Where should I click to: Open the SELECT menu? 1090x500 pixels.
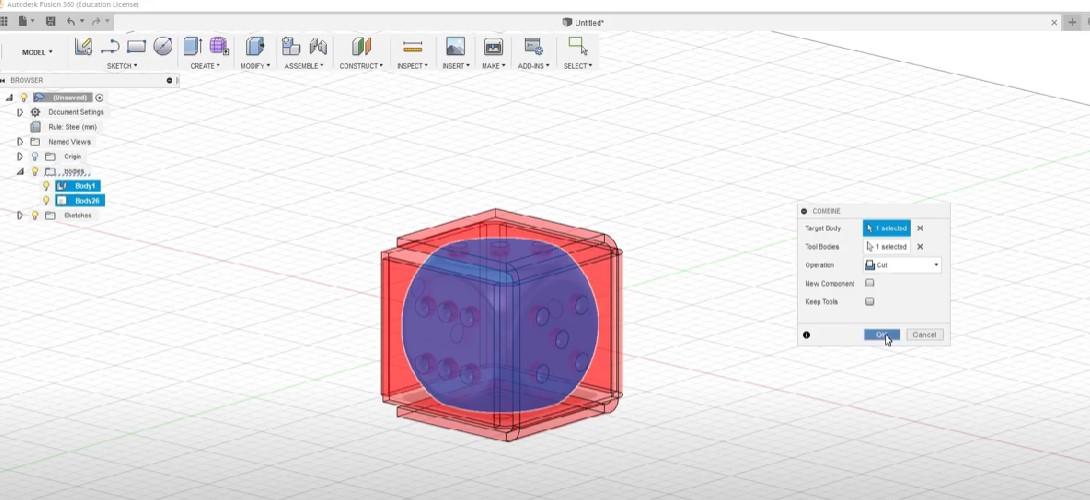coord(578,65)
